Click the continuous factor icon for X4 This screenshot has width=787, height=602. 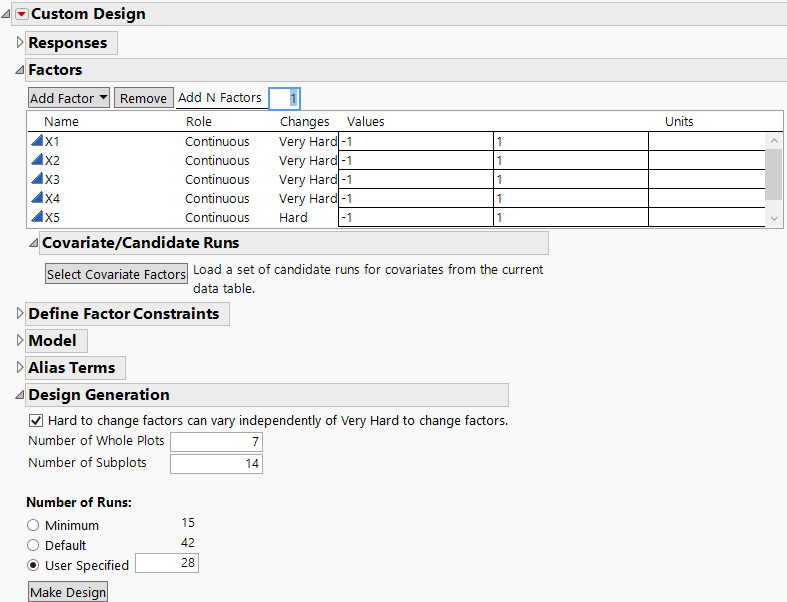tap(37, 199)
